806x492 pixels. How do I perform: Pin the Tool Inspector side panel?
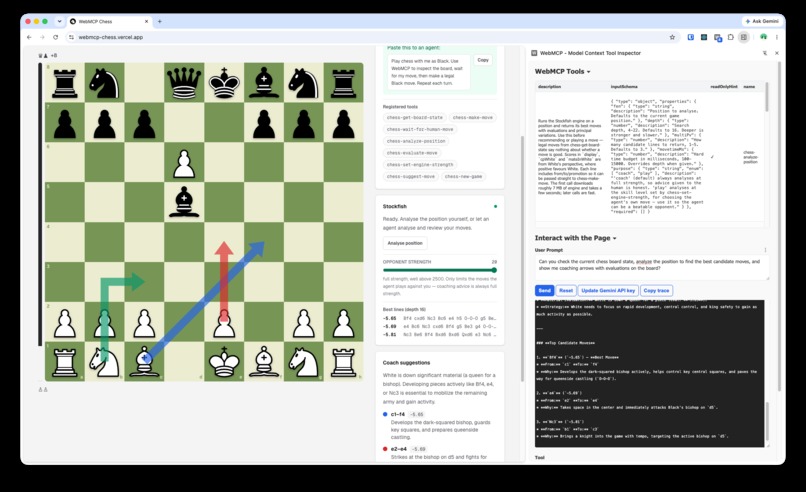[x=765, y=53]
